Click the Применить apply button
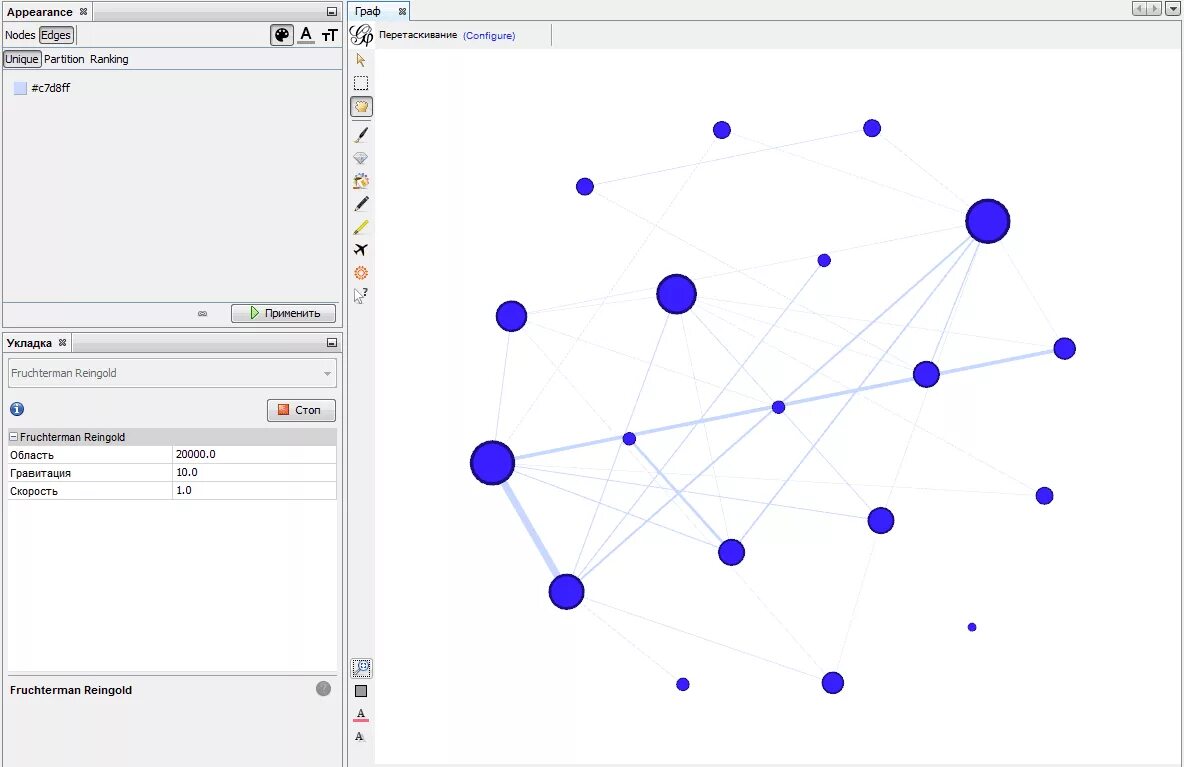 pyautogui.click(x=283, y=313)
